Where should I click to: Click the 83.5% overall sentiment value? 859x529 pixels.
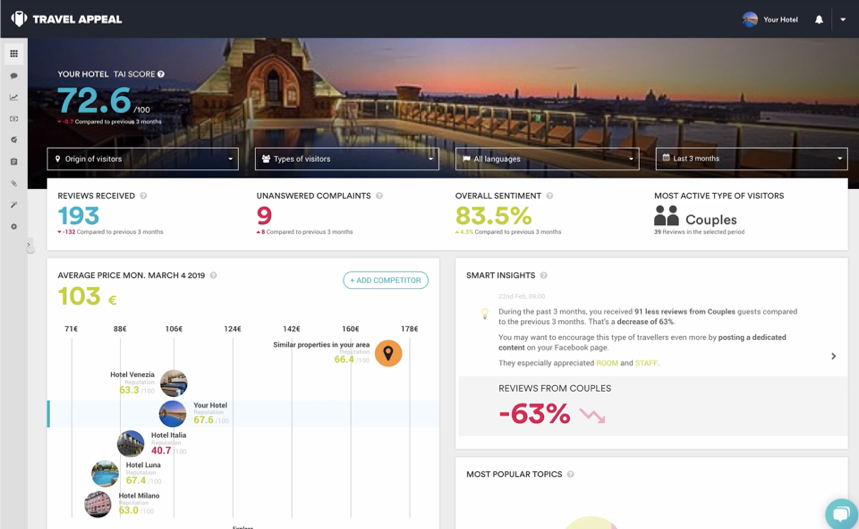[x=494, y=216]
